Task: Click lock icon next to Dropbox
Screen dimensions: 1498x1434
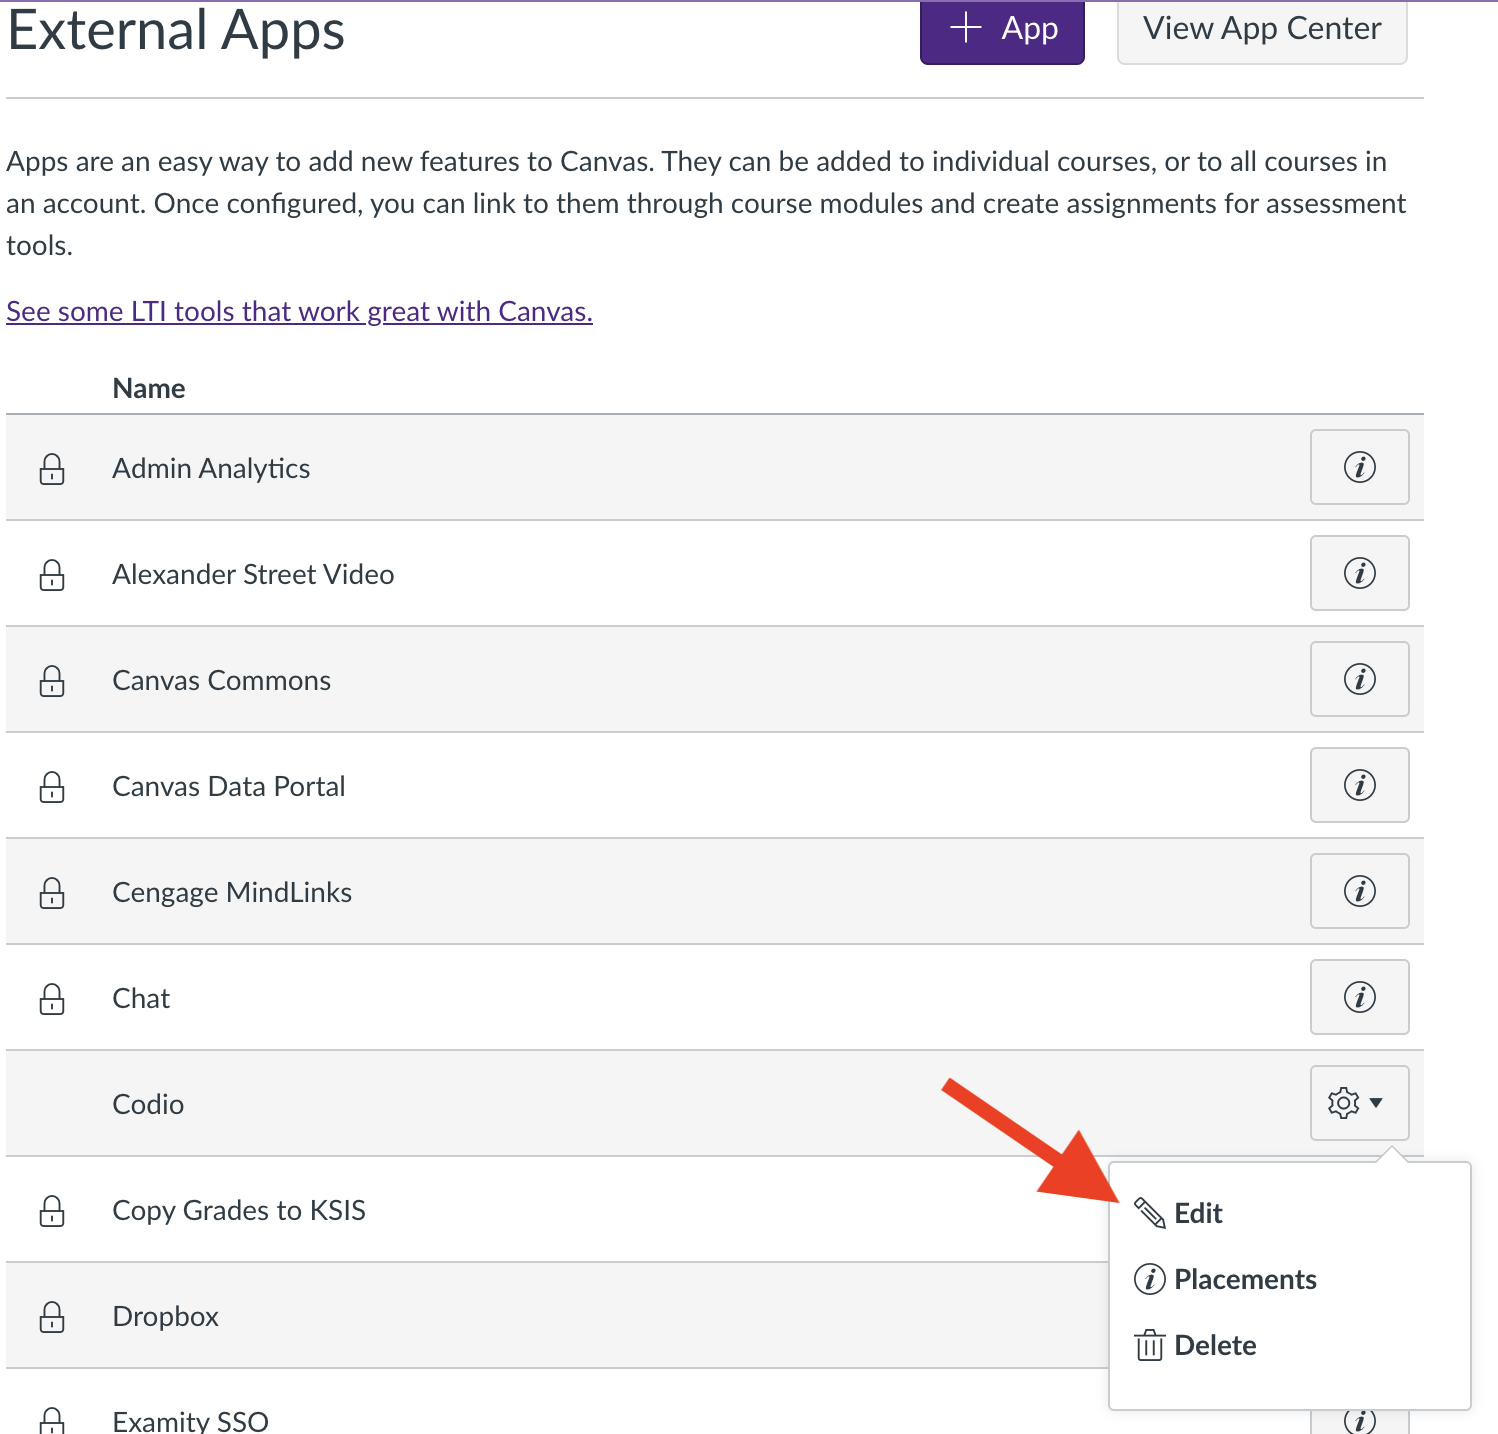Action: [x=52, y=1316]
